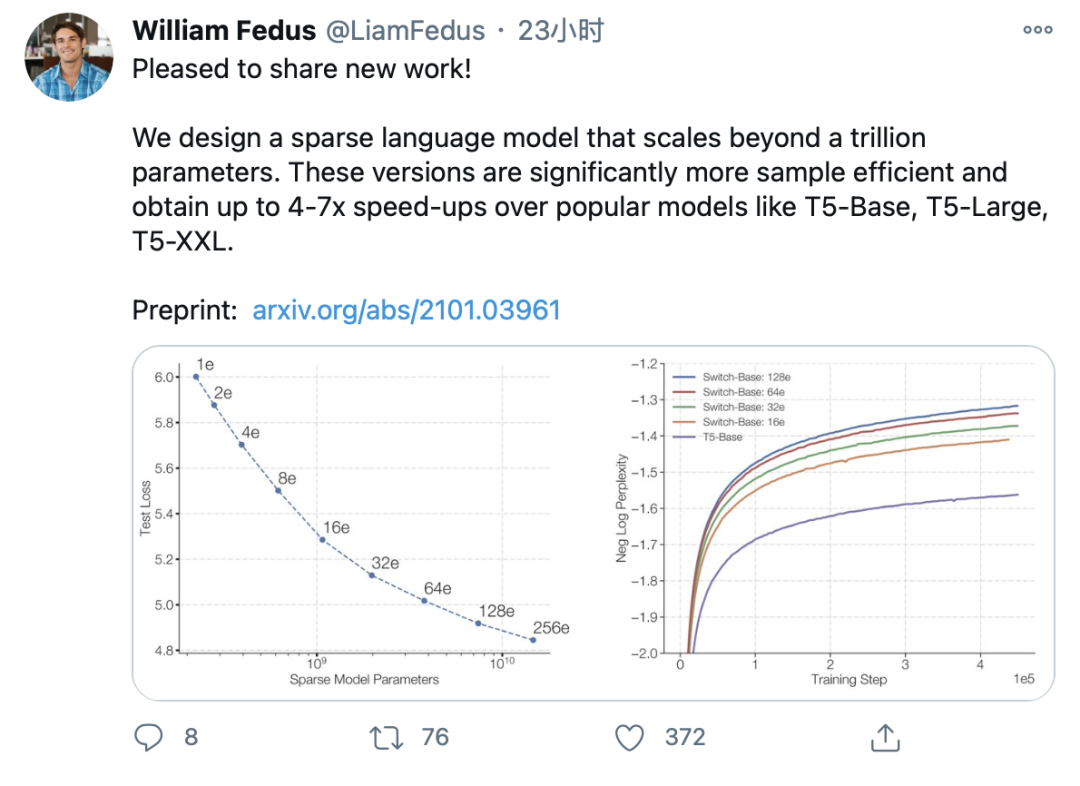1080x786 pixels.
Task: Open William Fedus's profile photo
Action: tap(69, 57)
